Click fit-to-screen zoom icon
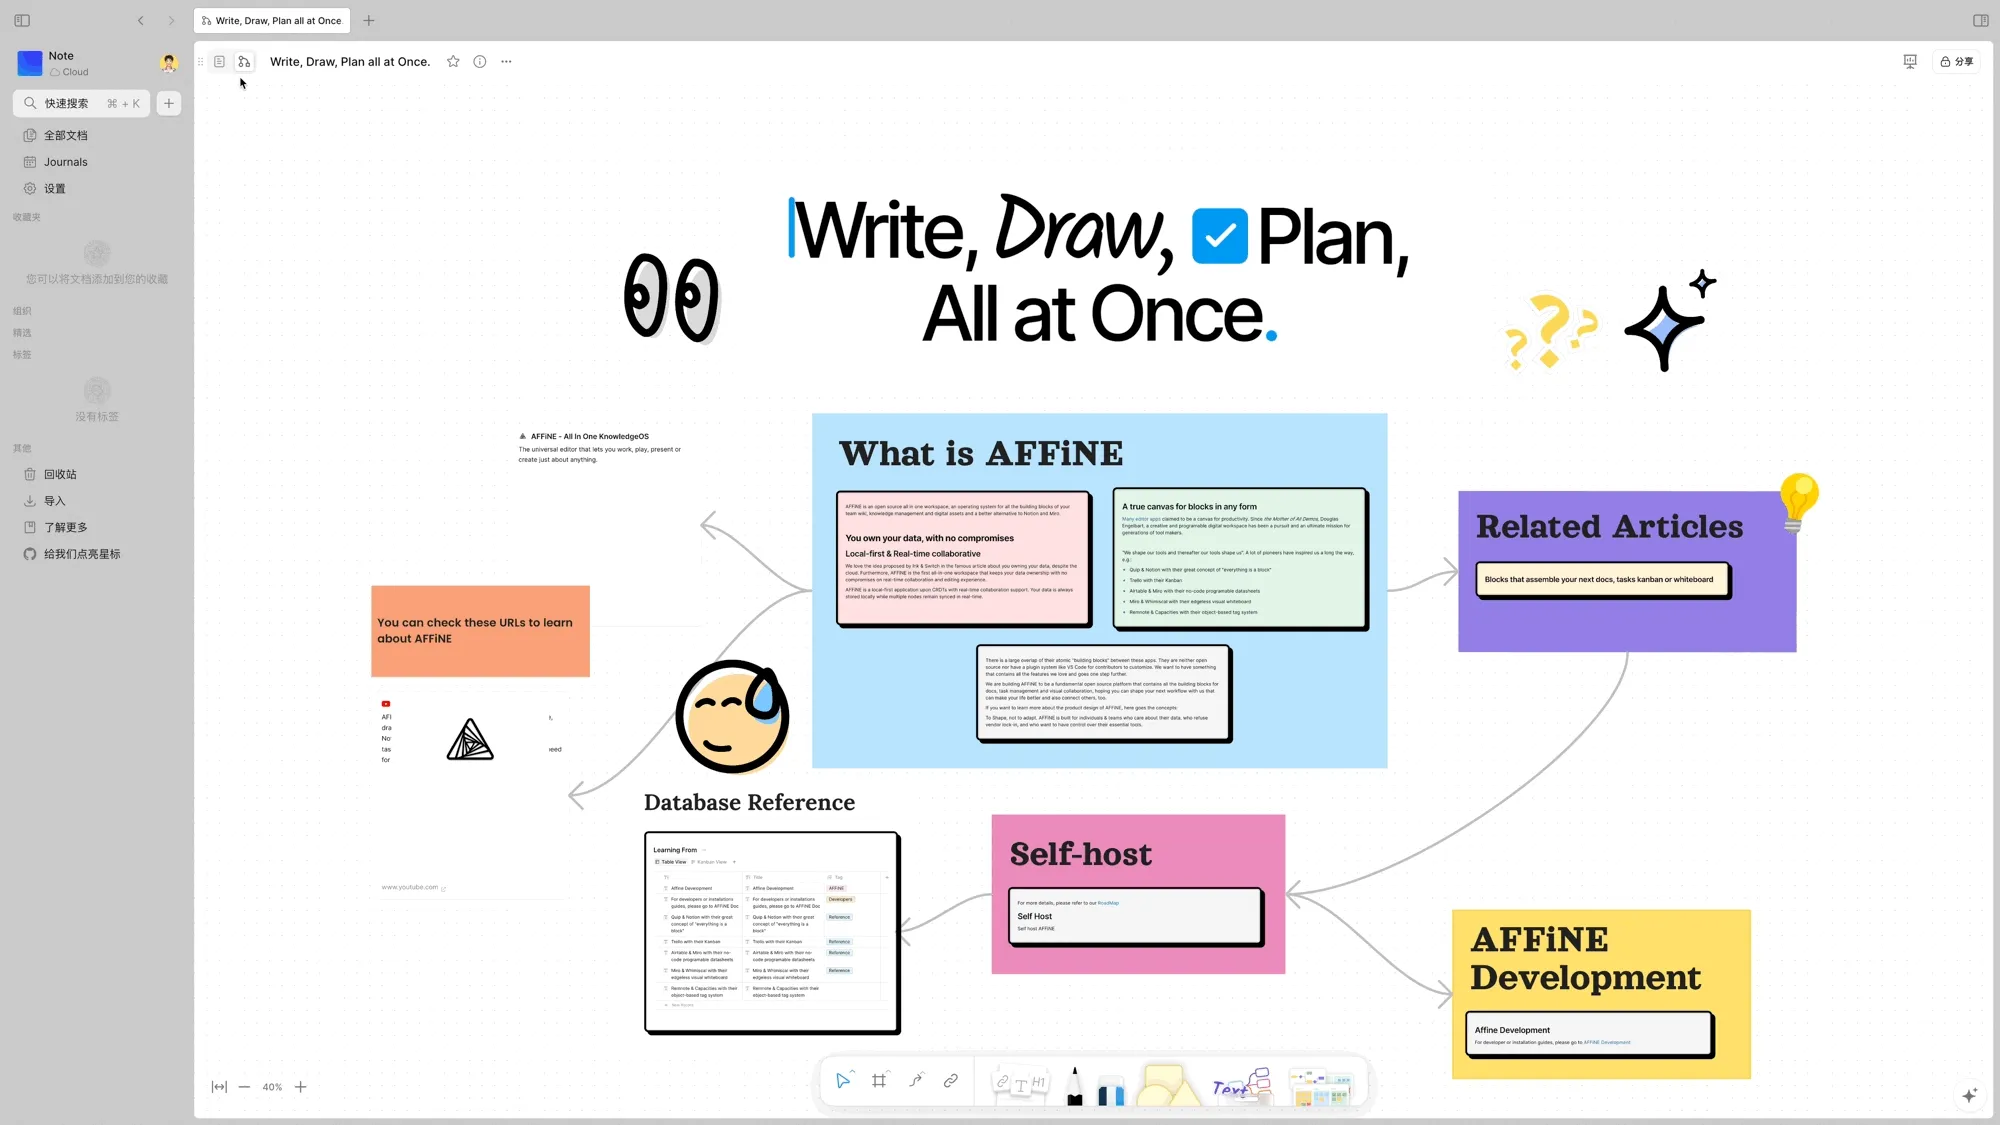 [x=219, y=1087]
